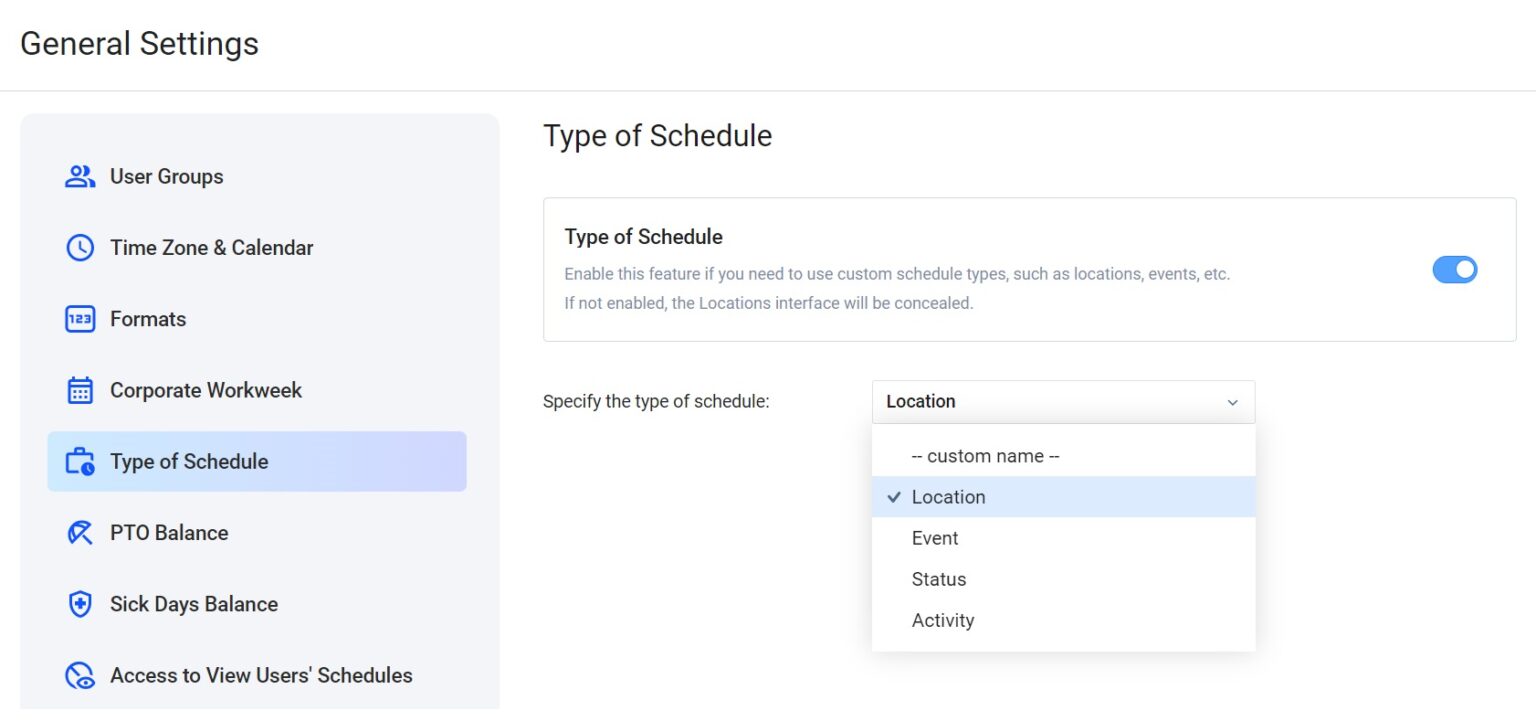The image size is (1536, 721).
Task: Select the PTO Balance flag icon
Action: [x=80, y=533]
